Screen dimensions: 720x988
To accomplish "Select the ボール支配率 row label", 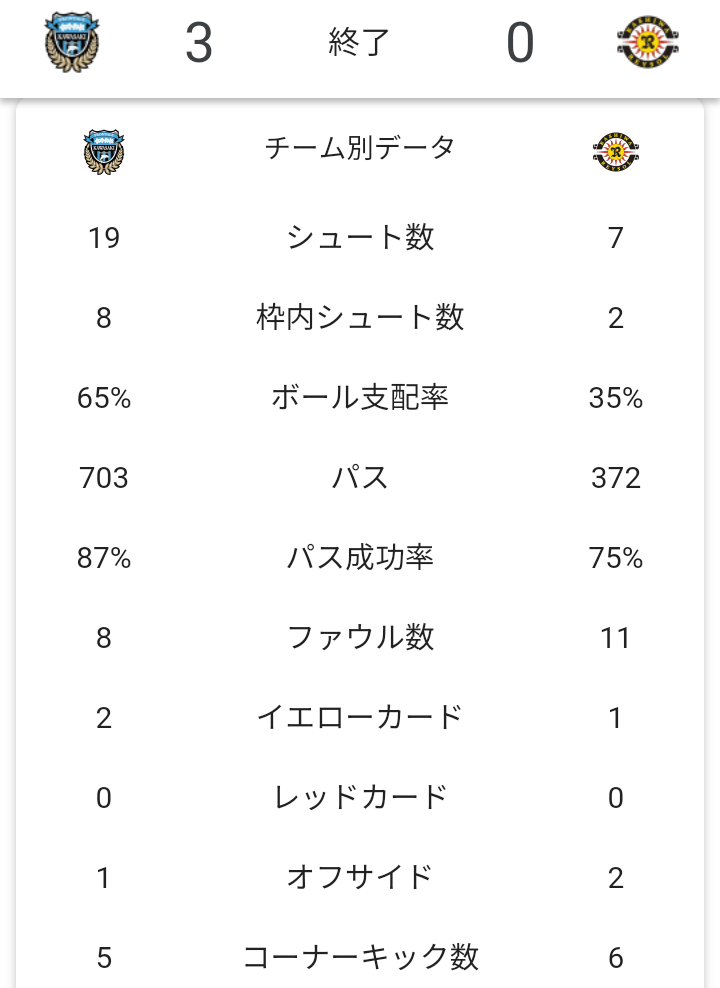I will 360,398.
